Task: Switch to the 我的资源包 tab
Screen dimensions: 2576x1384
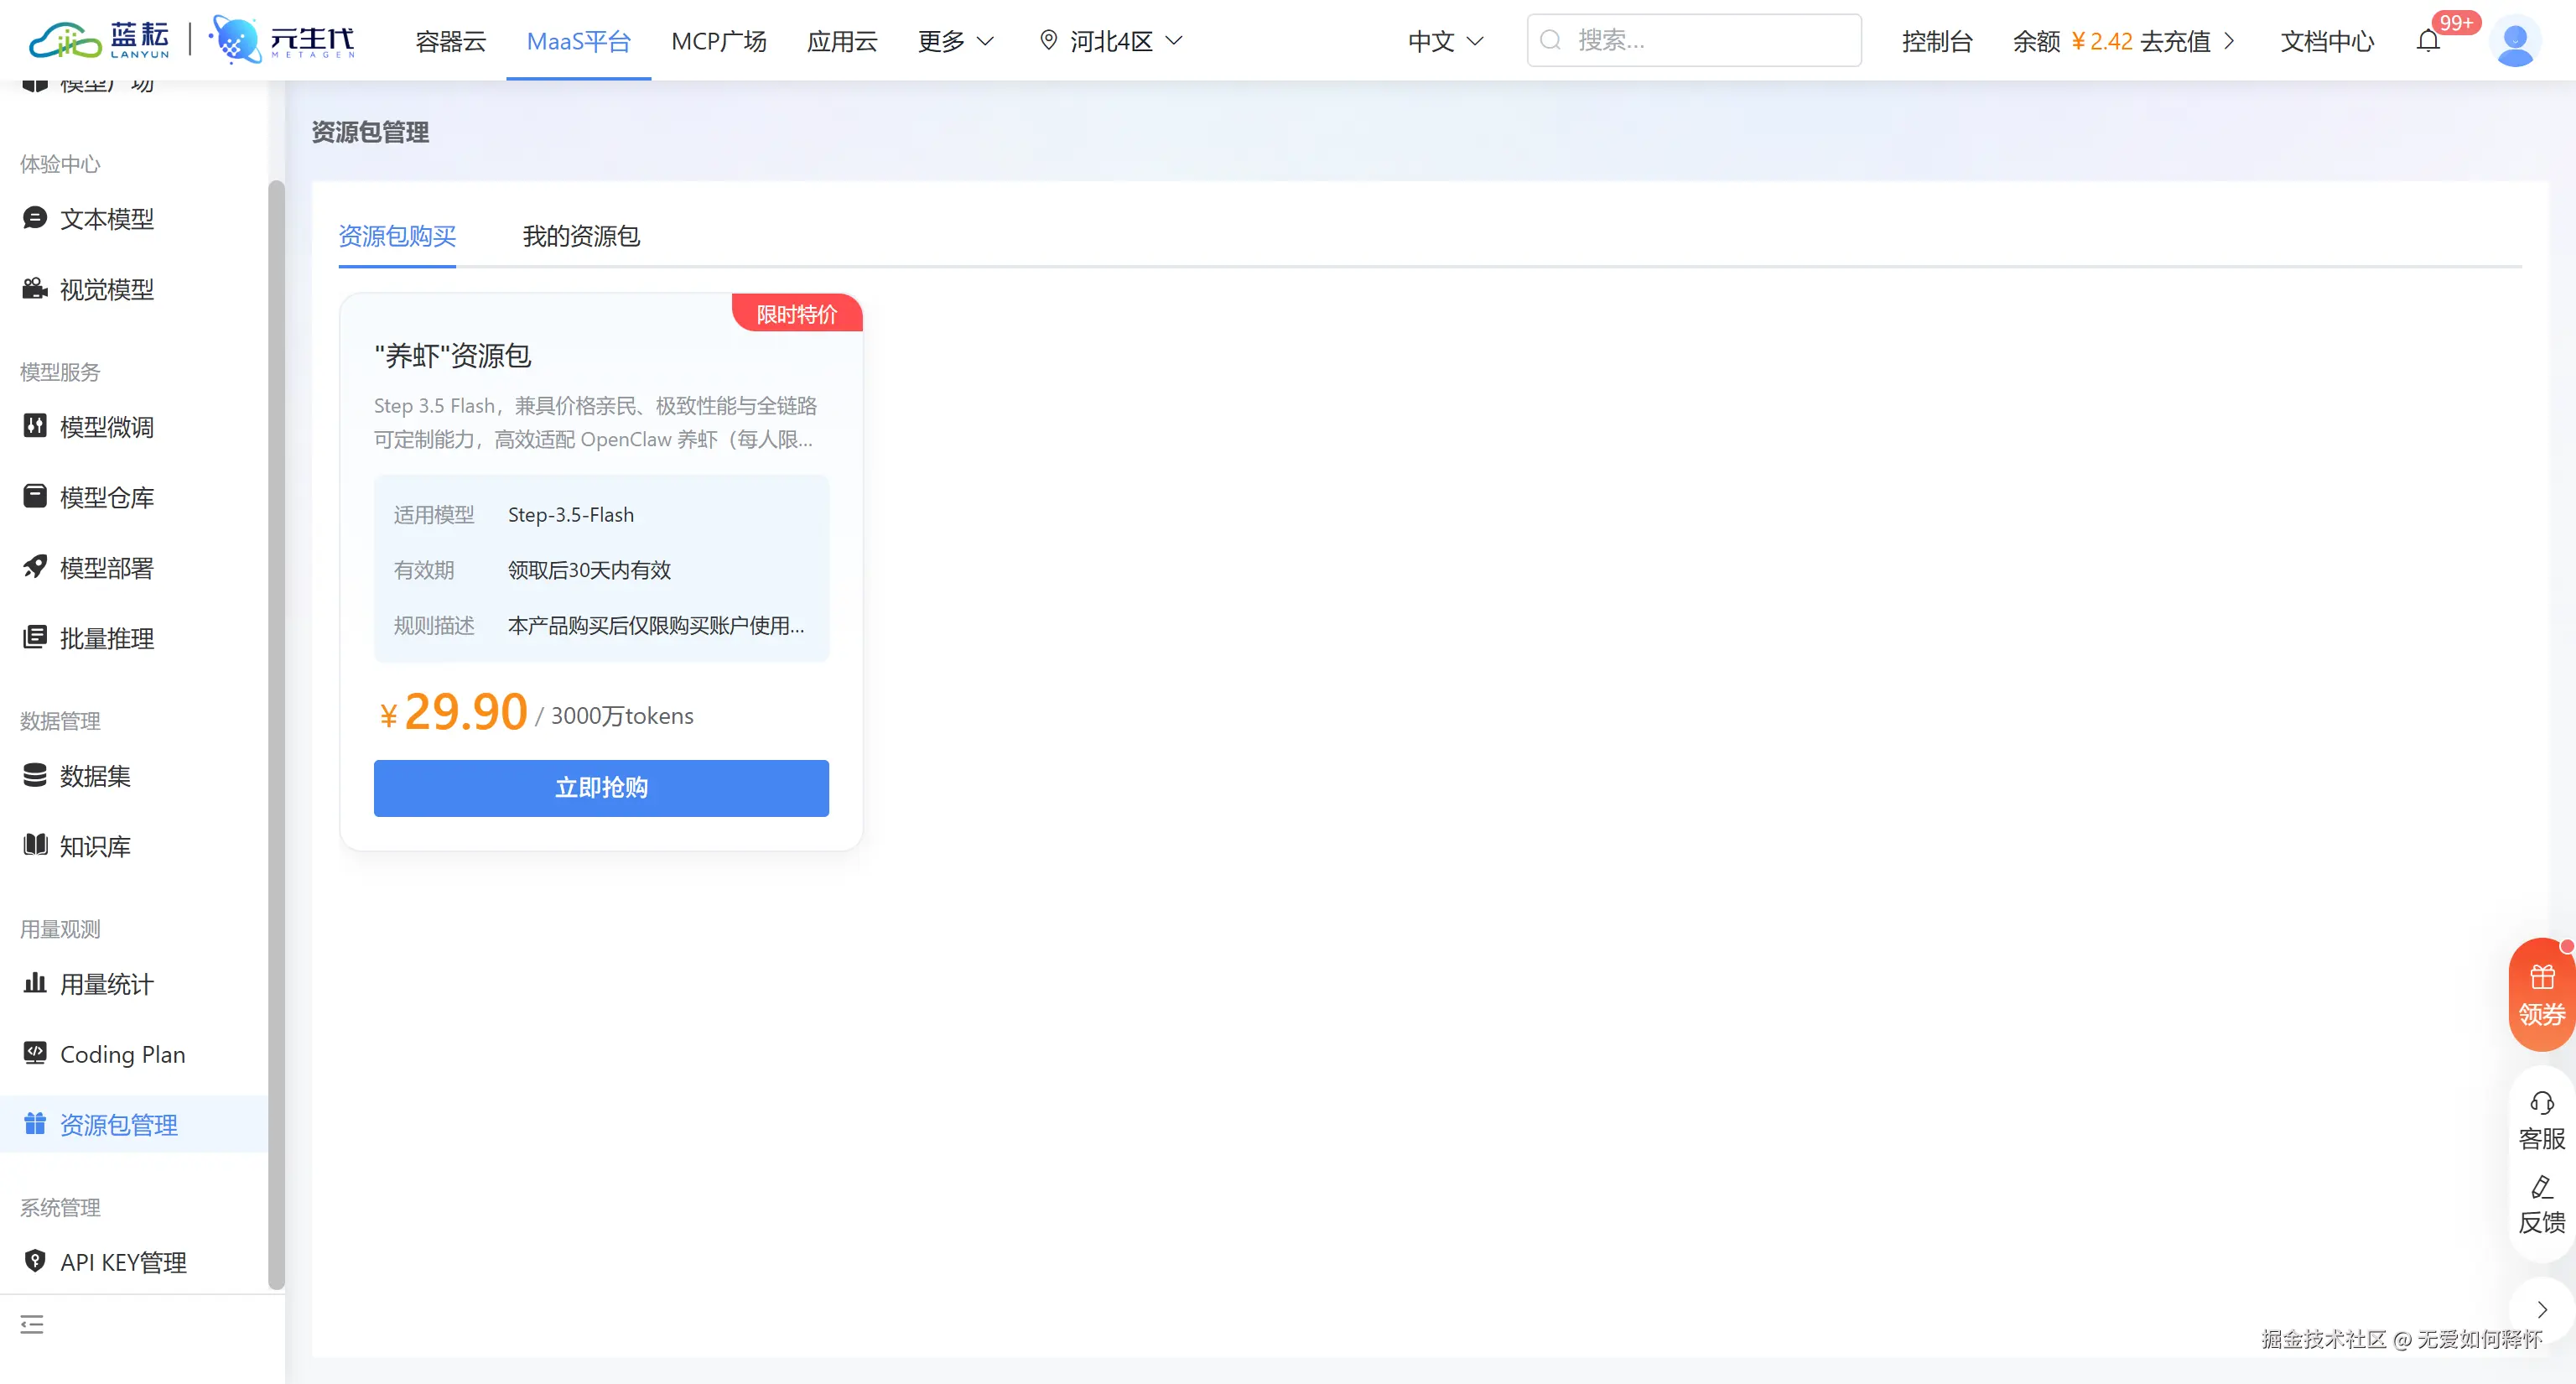Action: (x=580, y=237)
